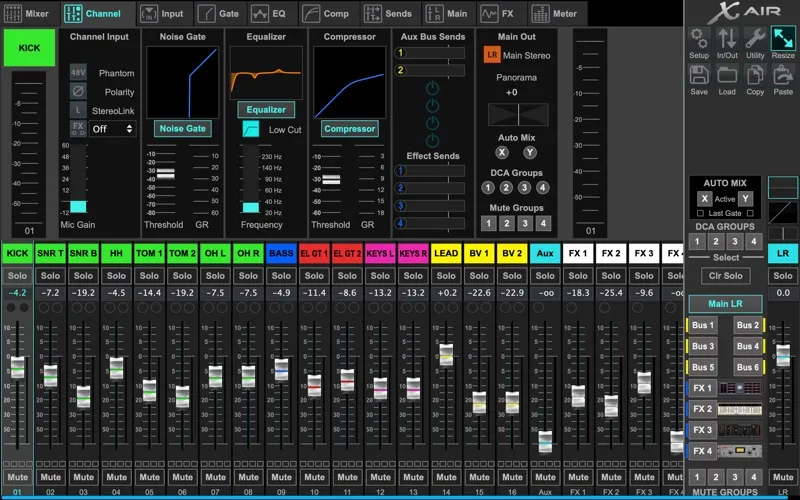This screenshot has width=800, height=500.
Task: Select the KEYS L channel label
Action: click(x=380, y=253)
